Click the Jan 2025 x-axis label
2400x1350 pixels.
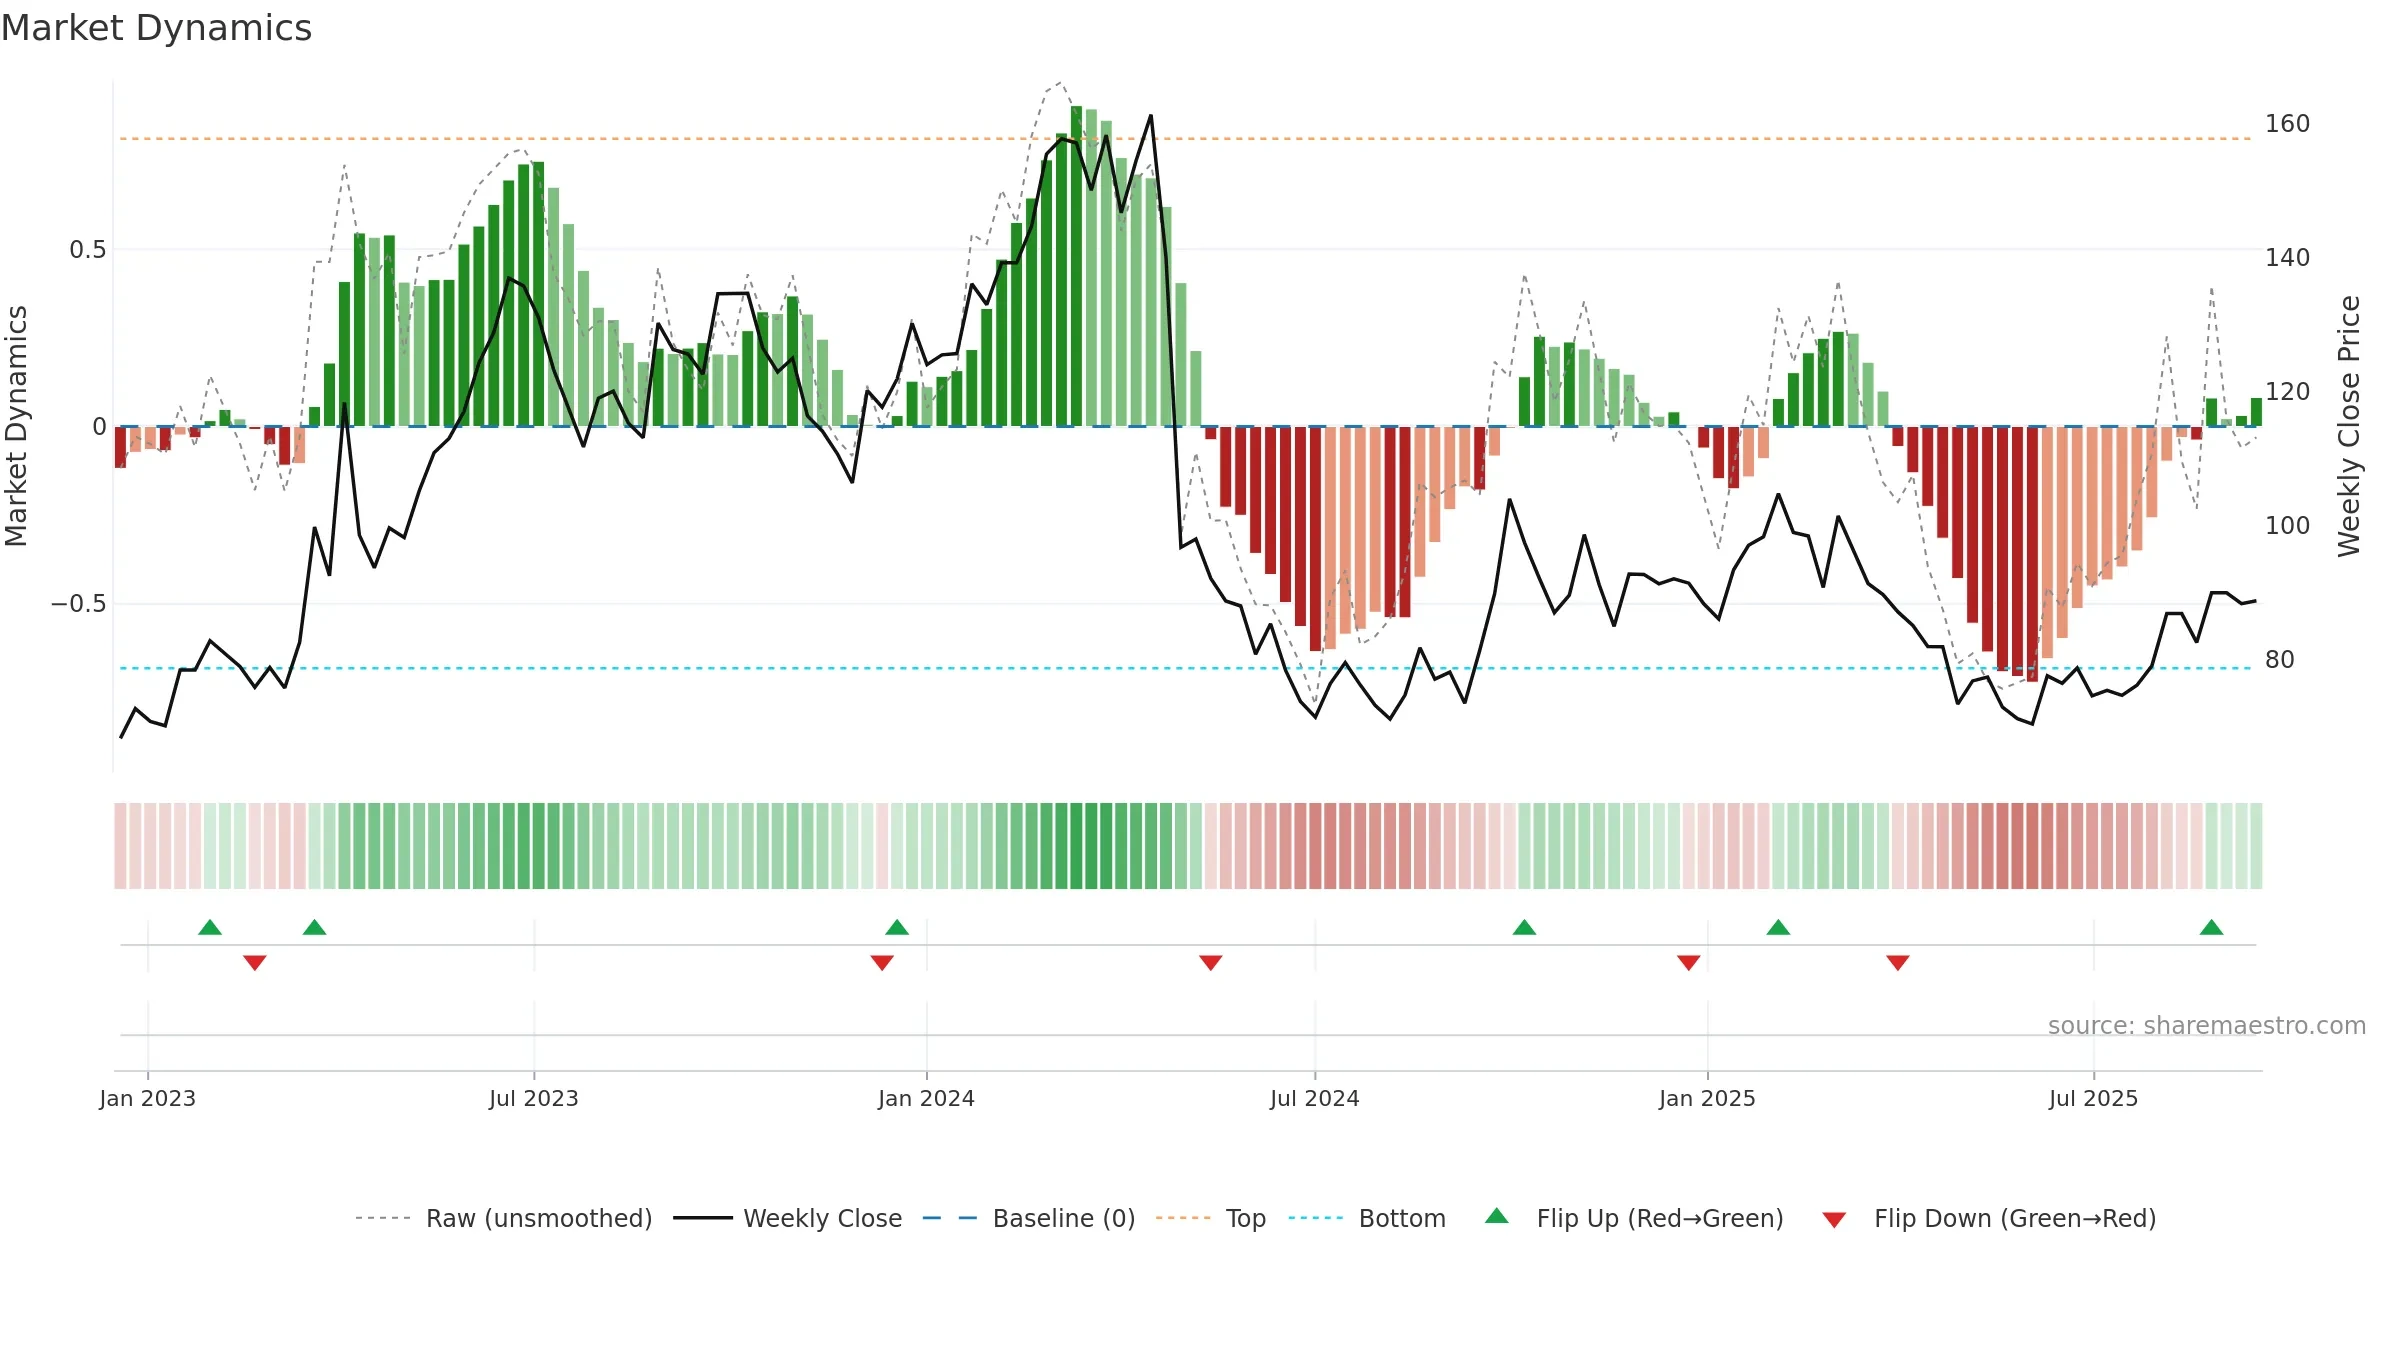coord(1708,1098)
